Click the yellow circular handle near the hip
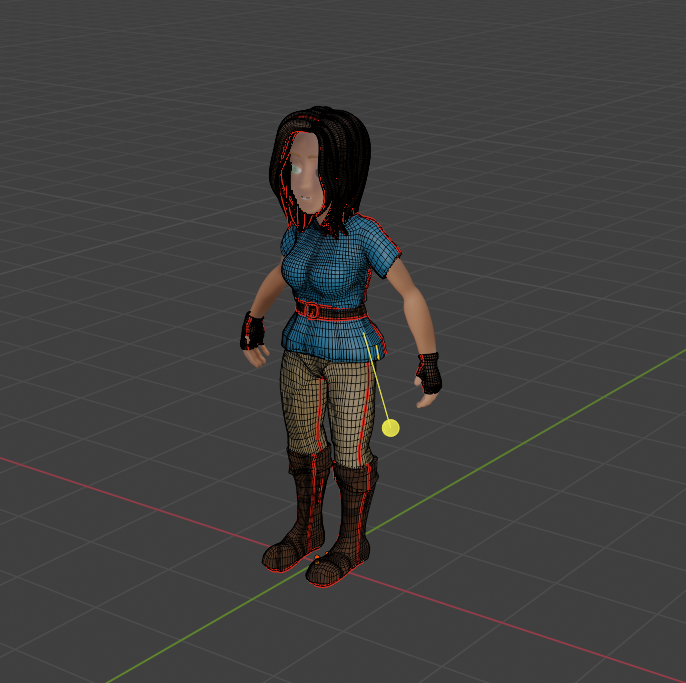 click(390, 428)
